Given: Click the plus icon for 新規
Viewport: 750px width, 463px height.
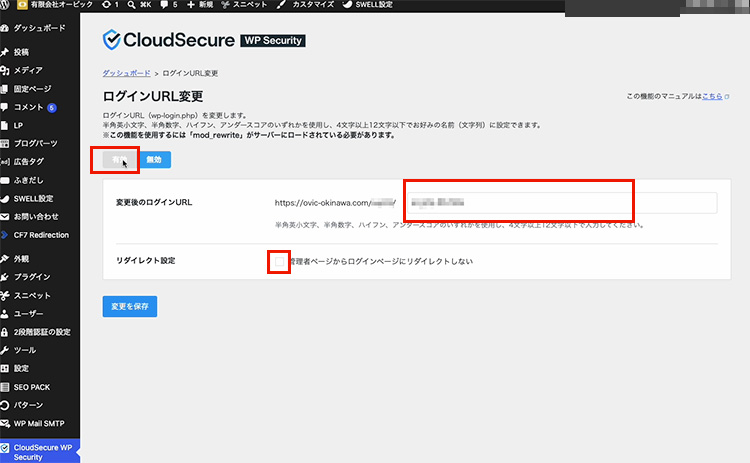Looking at the screenshot, I should (x=191, y=5).
